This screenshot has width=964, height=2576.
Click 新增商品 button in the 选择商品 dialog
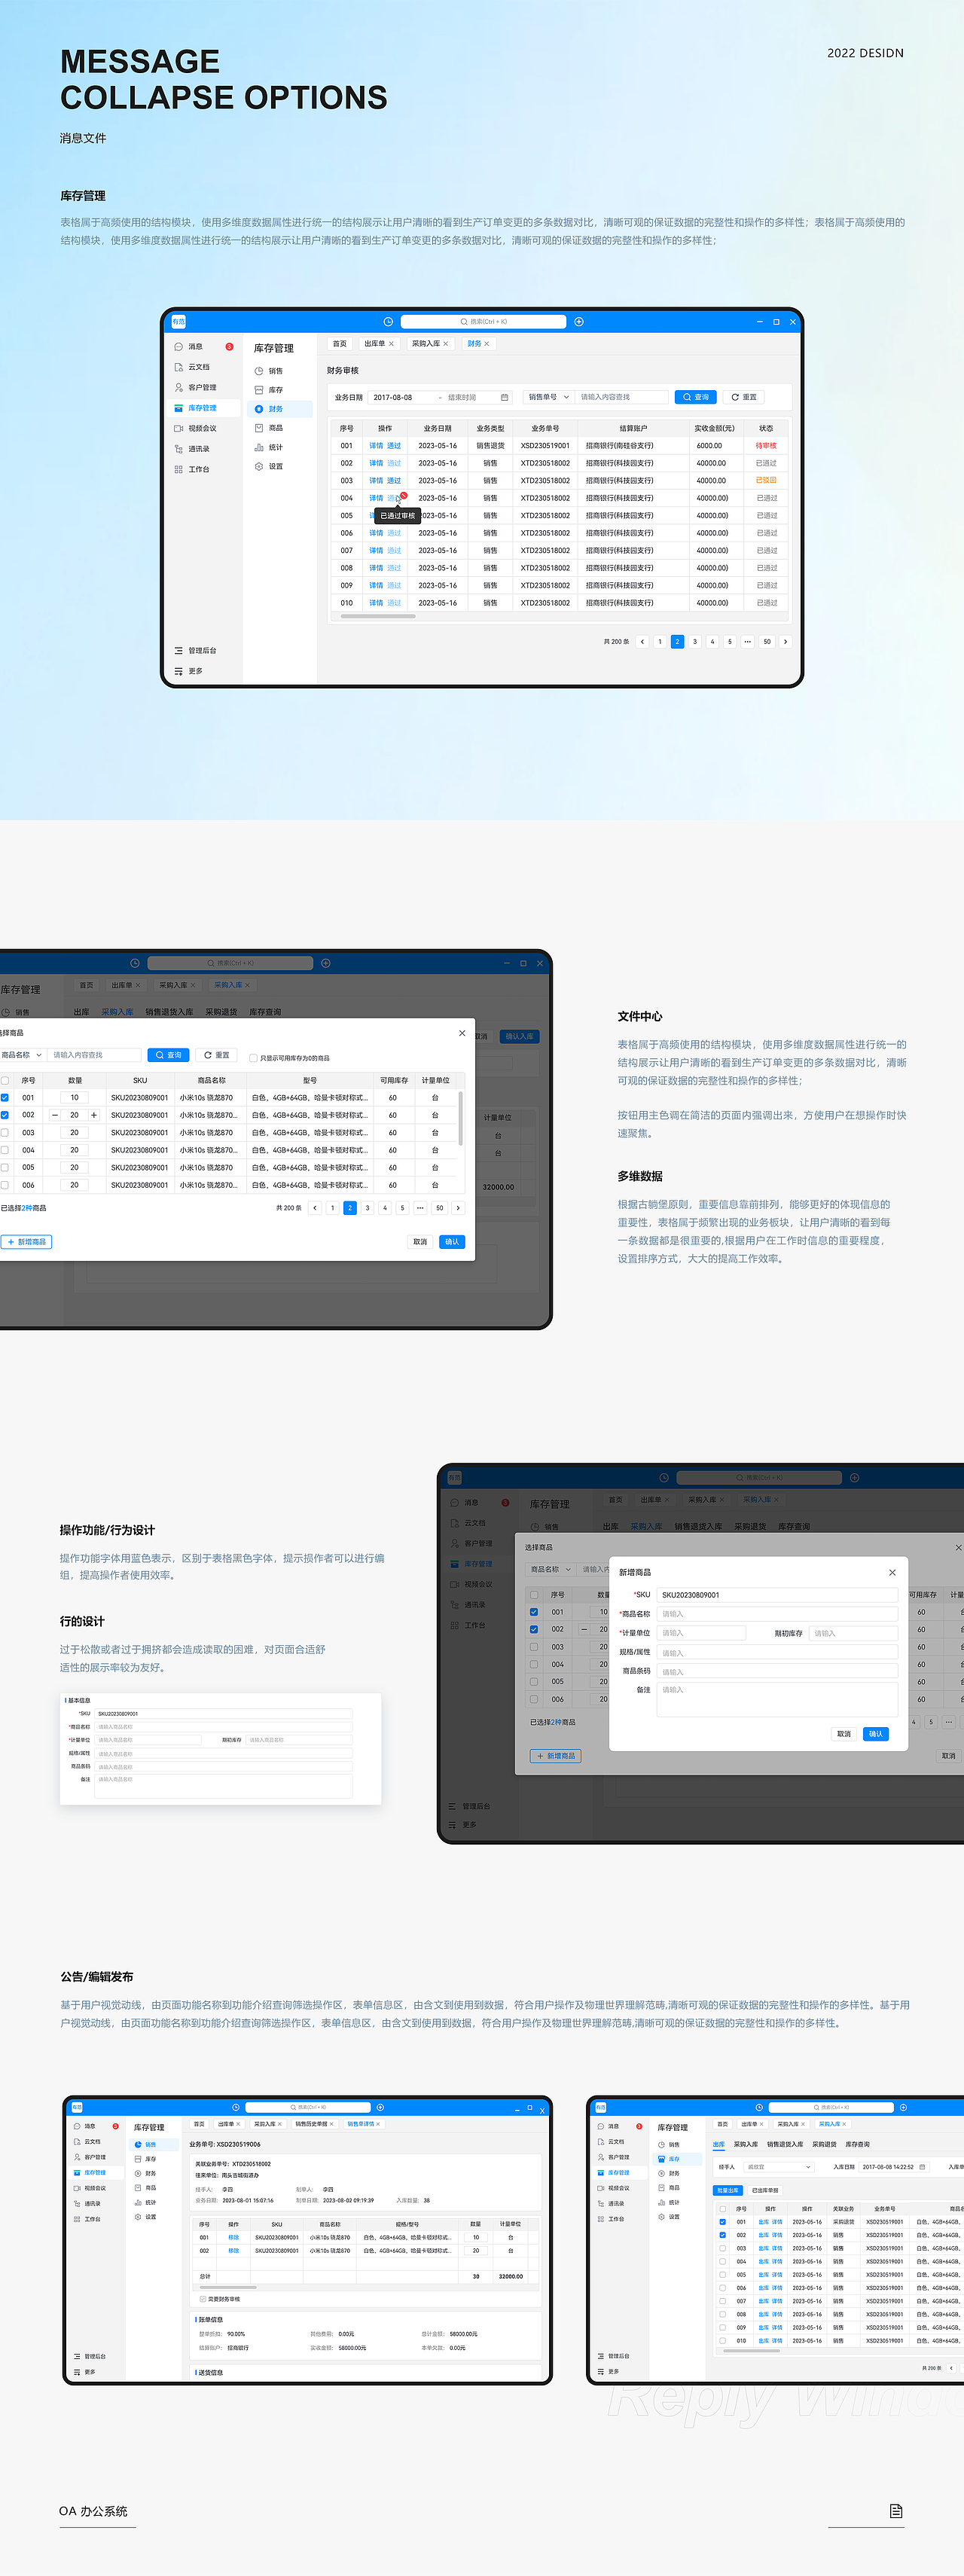point(27,1242)
